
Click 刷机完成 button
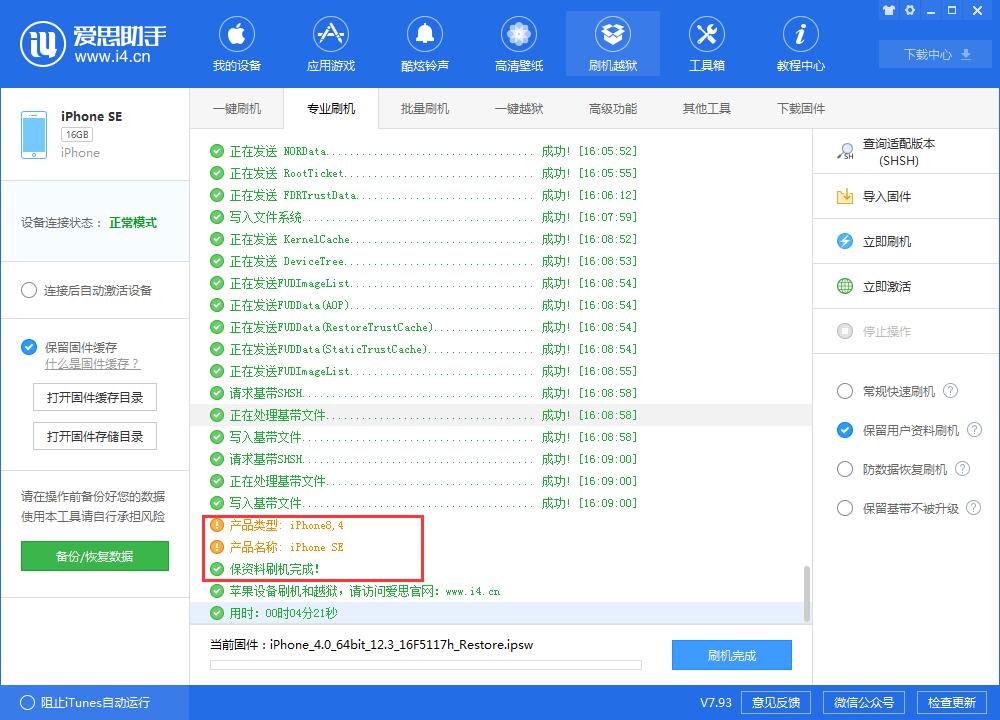(x=732, y=655)
